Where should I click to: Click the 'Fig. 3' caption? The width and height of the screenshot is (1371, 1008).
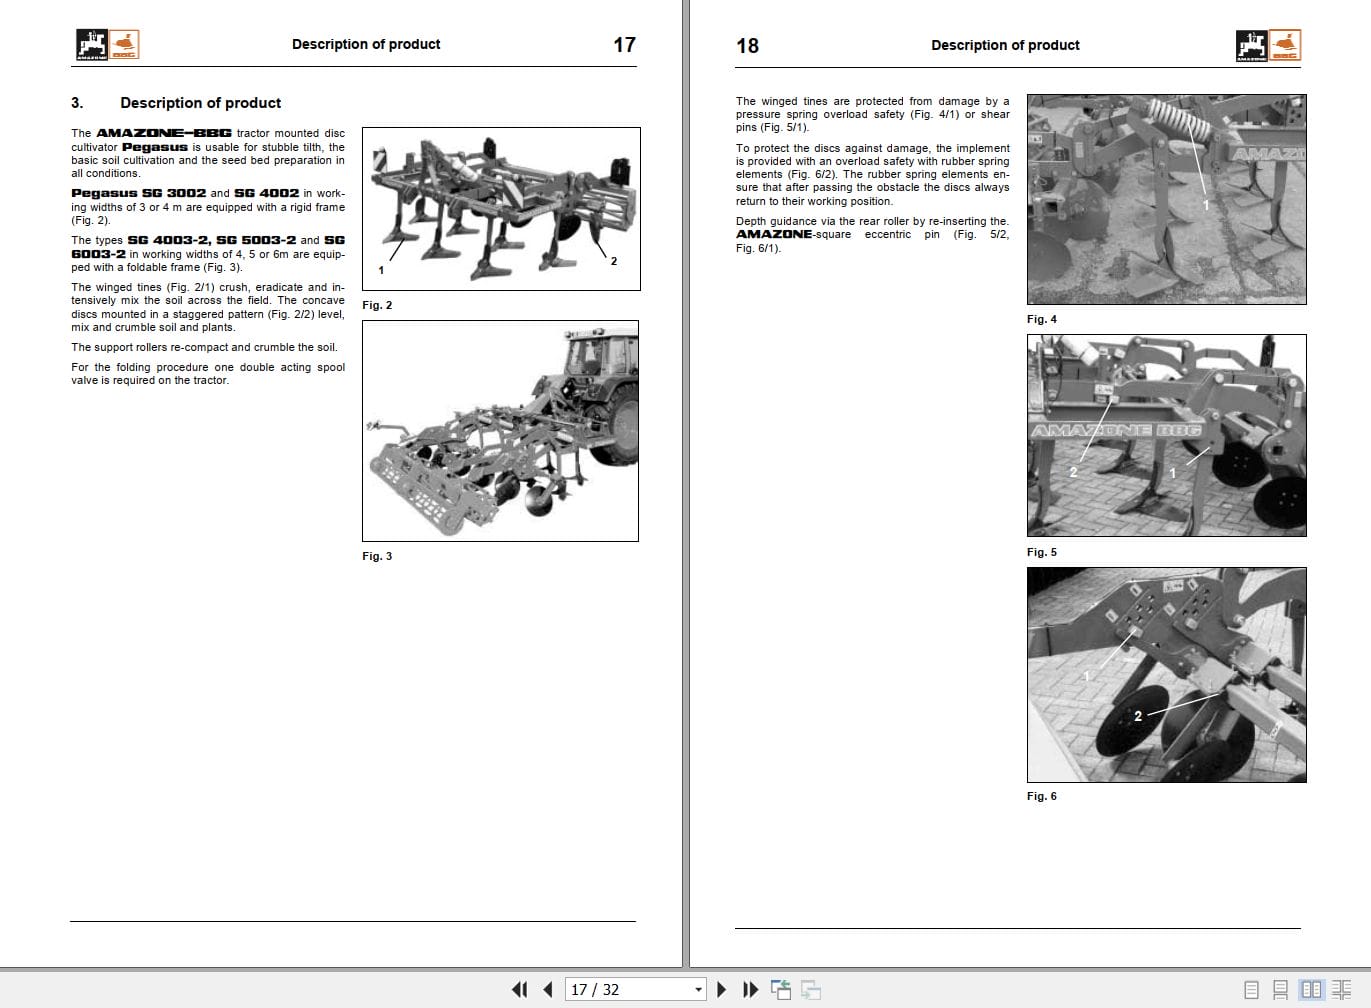point(377,556)
